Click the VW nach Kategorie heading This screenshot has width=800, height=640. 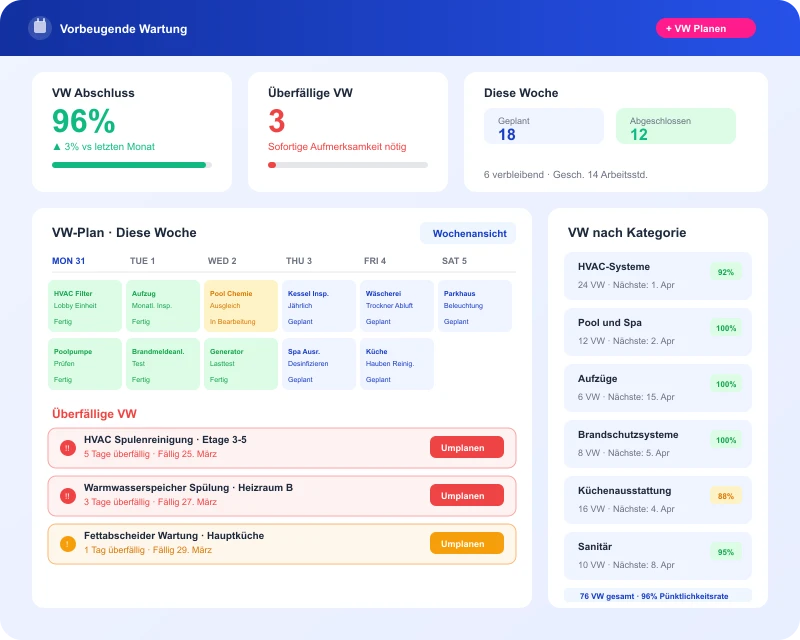(x=627, y=232)
